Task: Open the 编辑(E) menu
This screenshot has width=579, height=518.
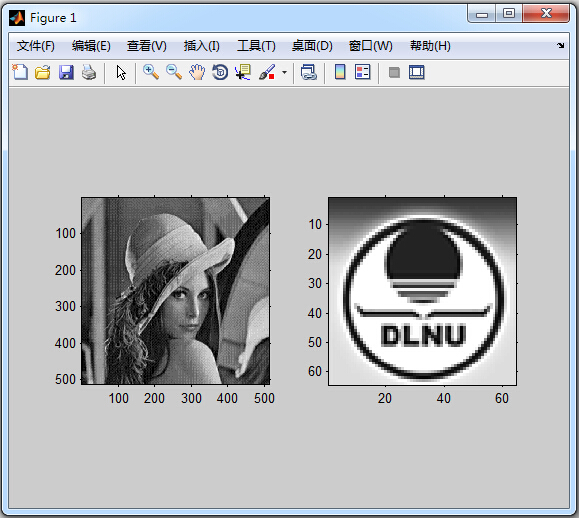Action: (91, 46)
